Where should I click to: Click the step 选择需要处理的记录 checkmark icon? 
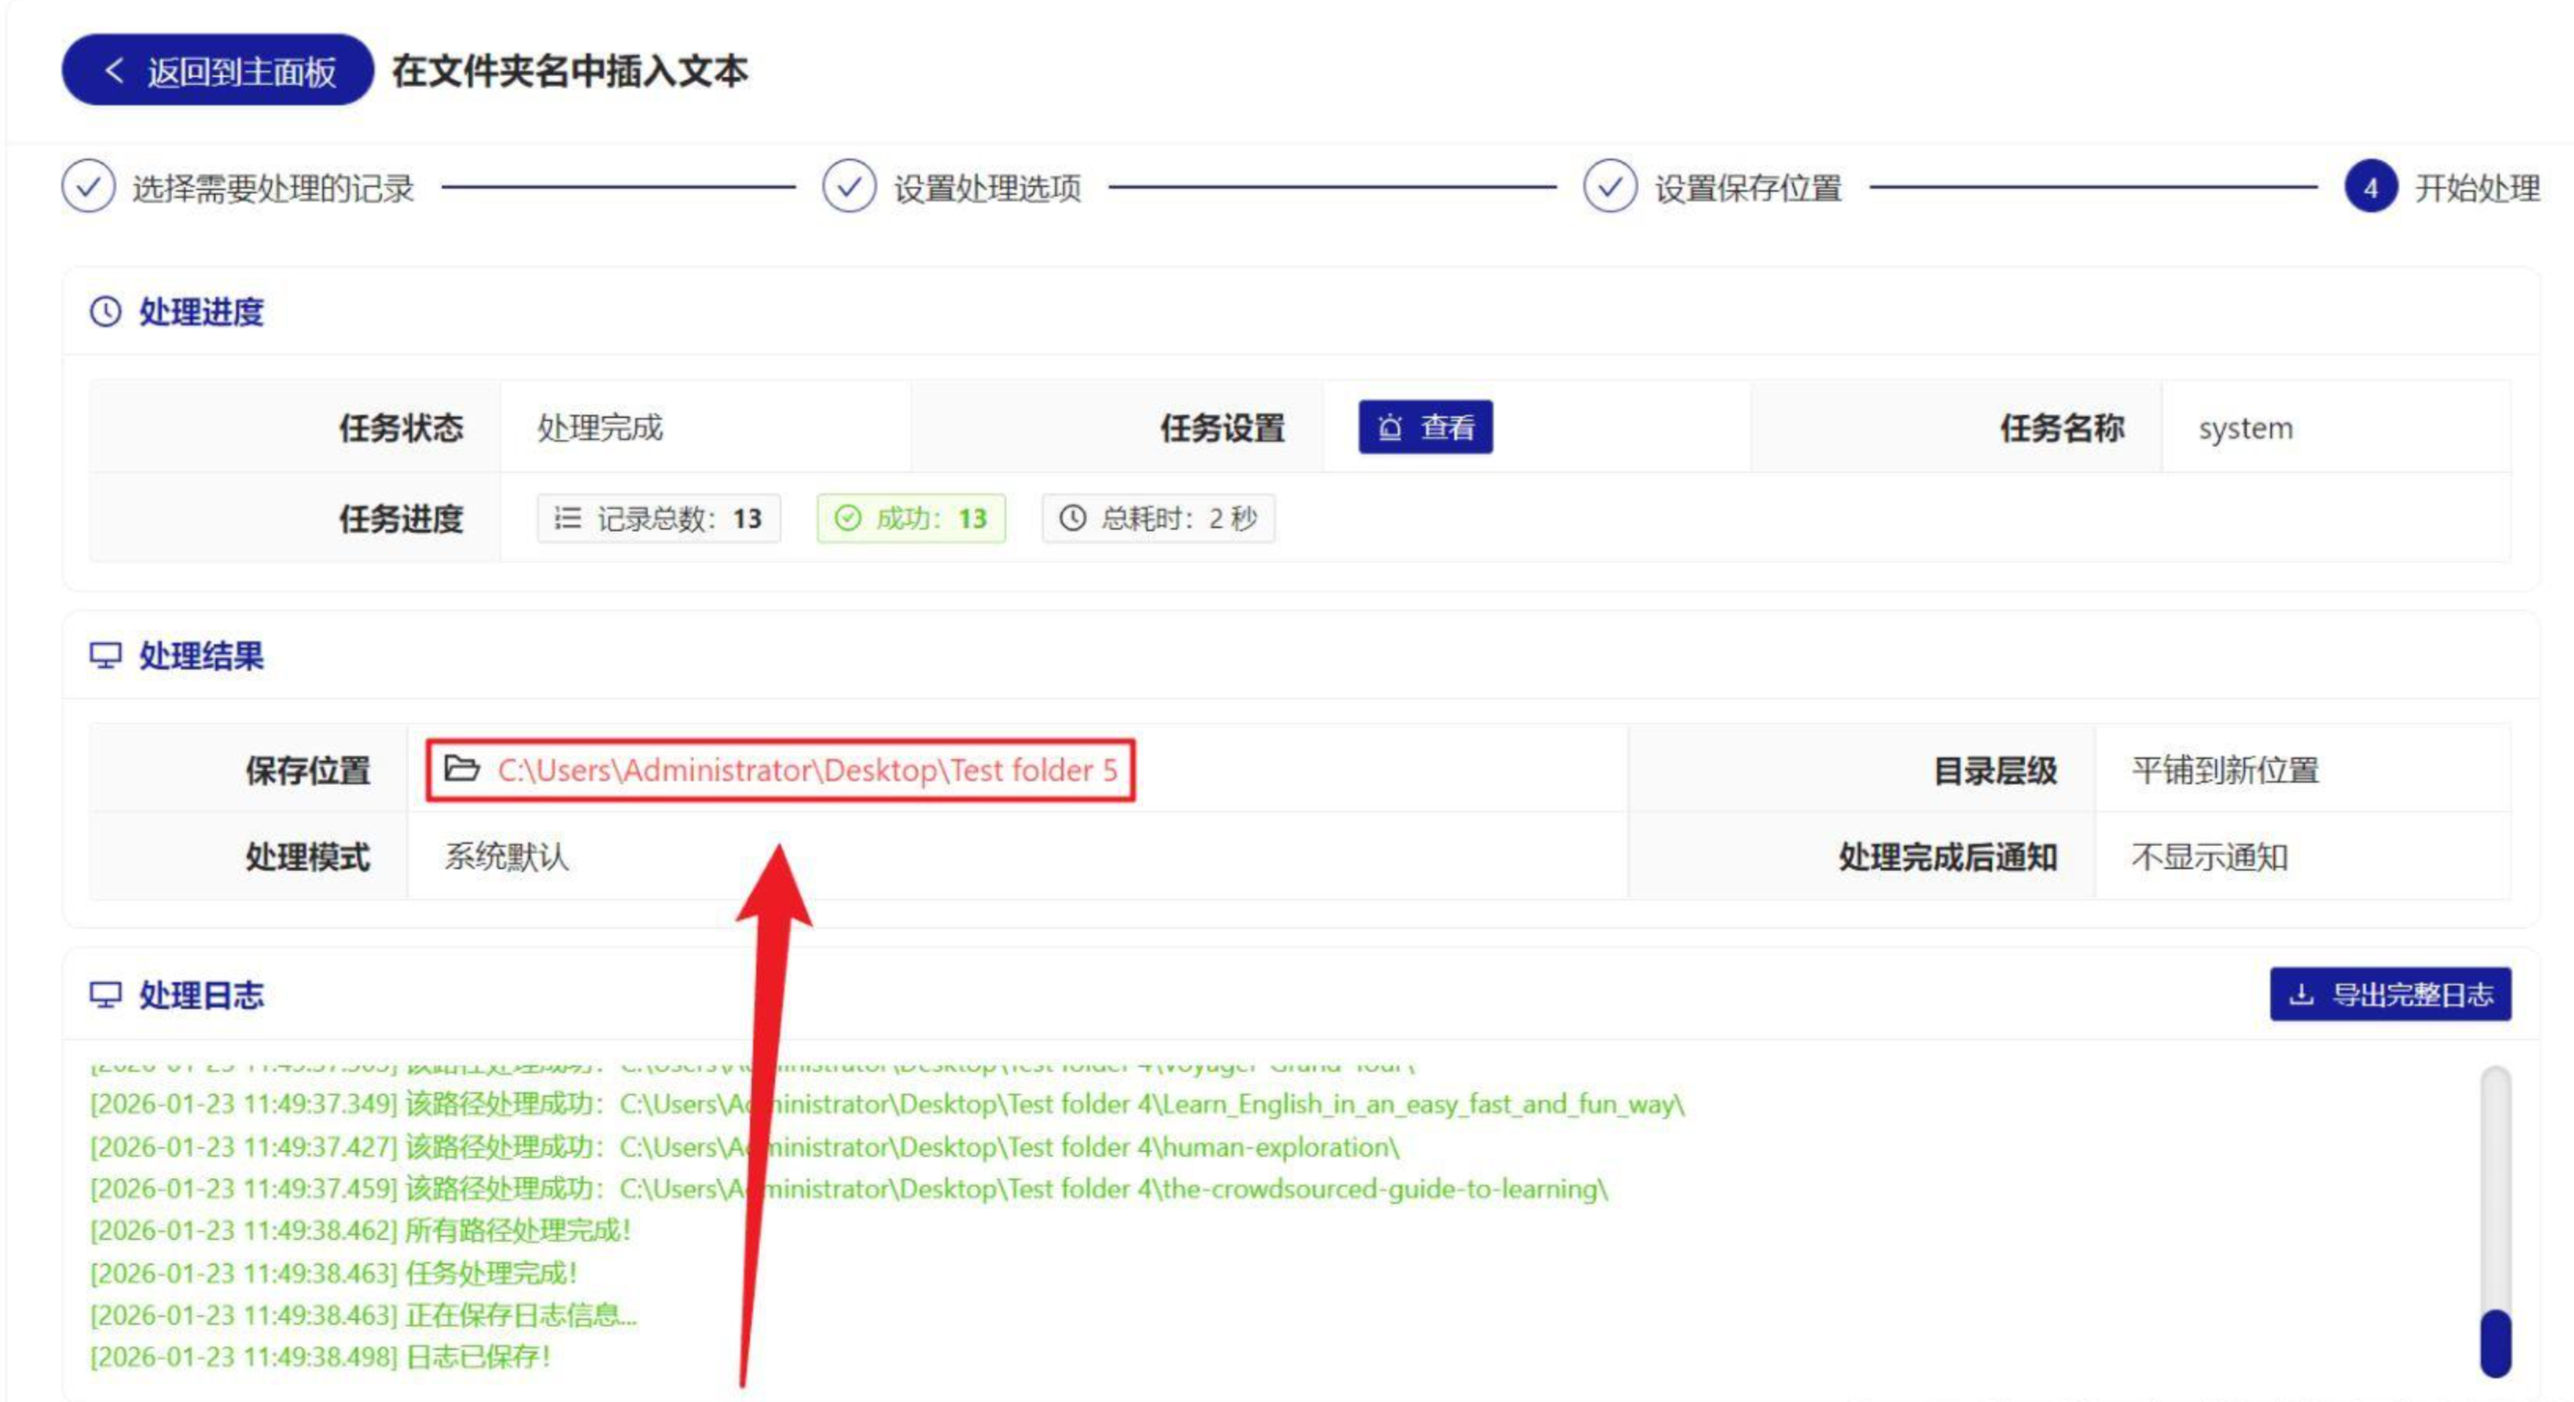click(88, 187)
